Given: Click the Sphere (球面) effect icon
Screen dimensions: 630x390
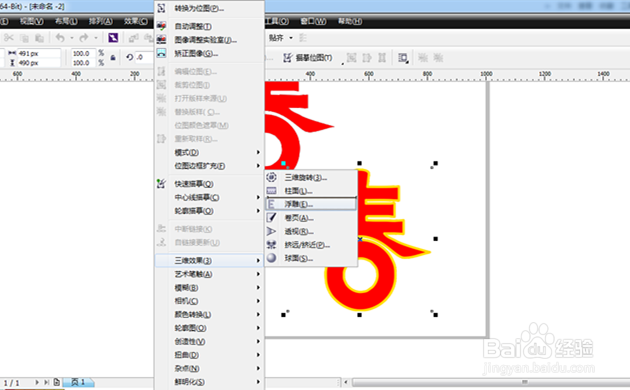Looking at the screenshot, I should coord(272,258).
